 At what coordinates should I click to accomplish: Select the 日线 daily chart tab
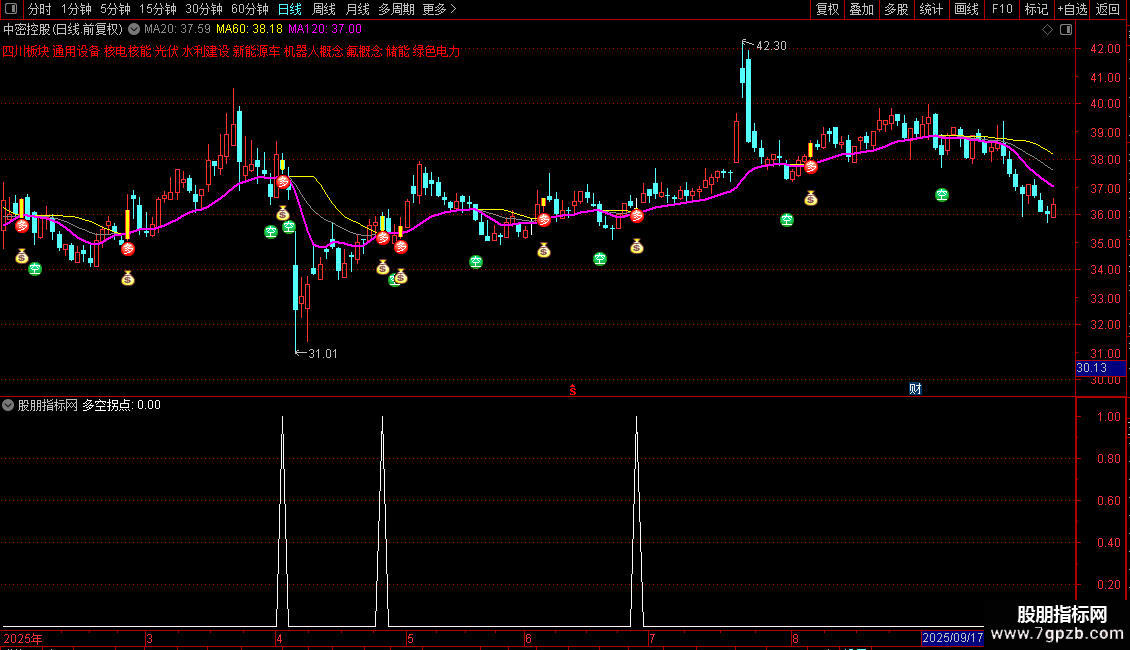[x=290, y=9]
